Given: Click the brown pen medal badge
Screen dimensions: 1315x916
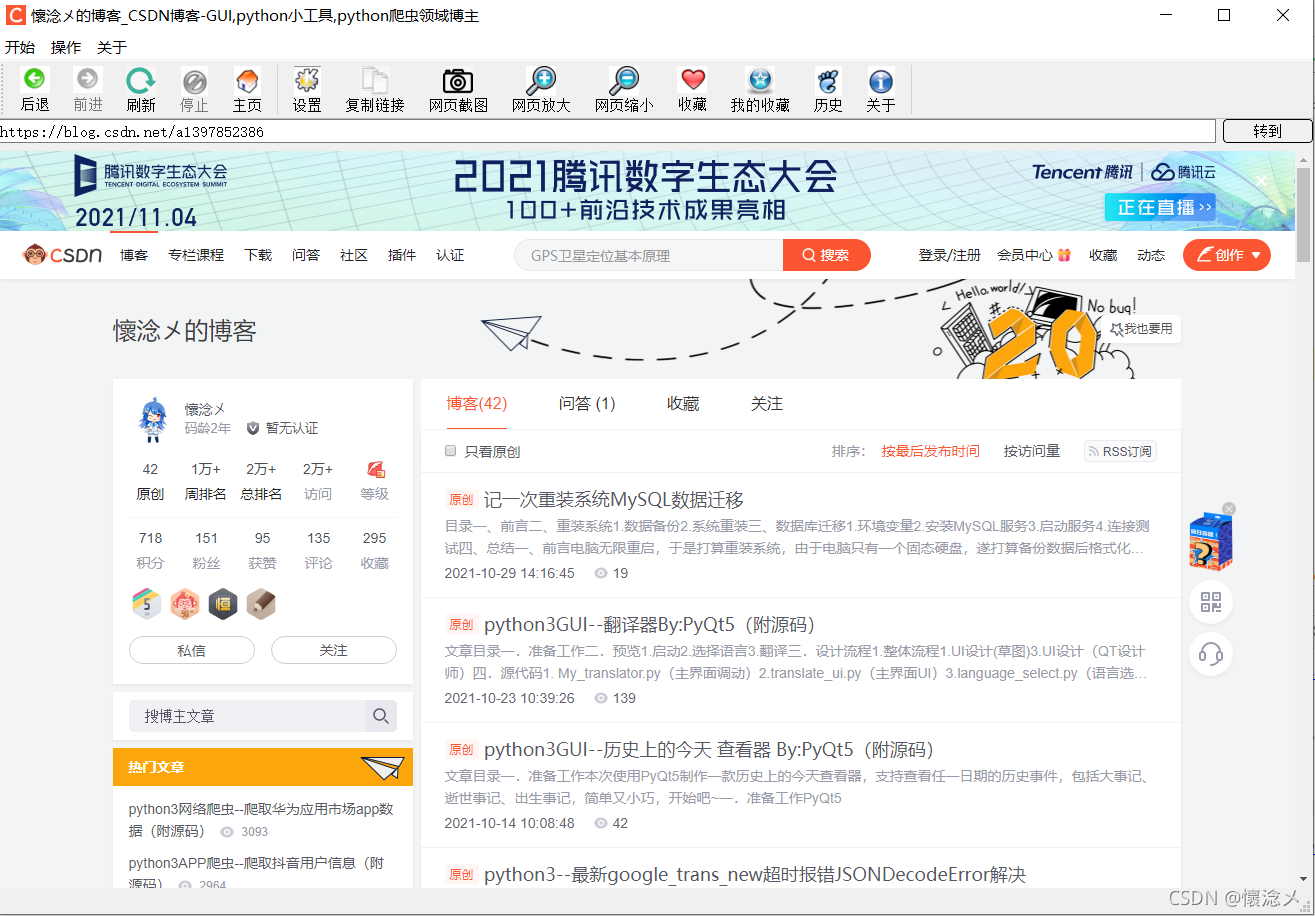Looking at the screenshot, I should coord(261,603).
